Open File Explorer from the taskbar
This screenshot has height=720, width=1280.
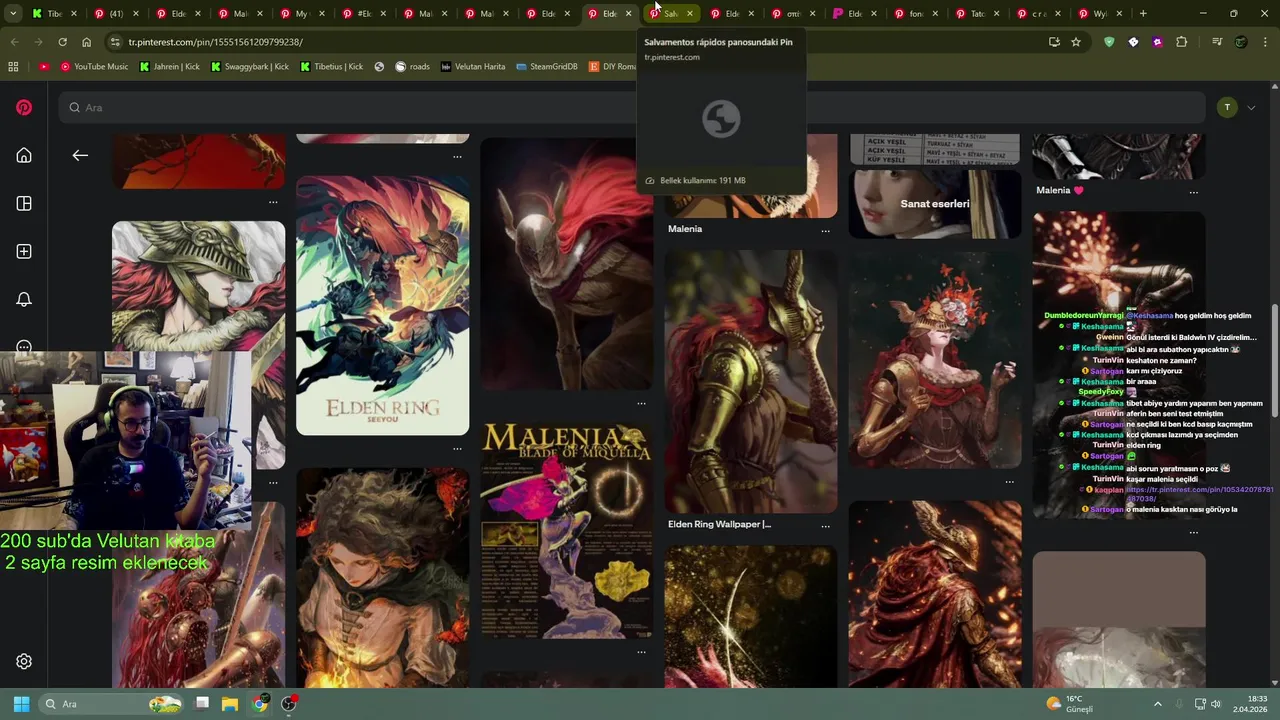click(x=230, y=704)
